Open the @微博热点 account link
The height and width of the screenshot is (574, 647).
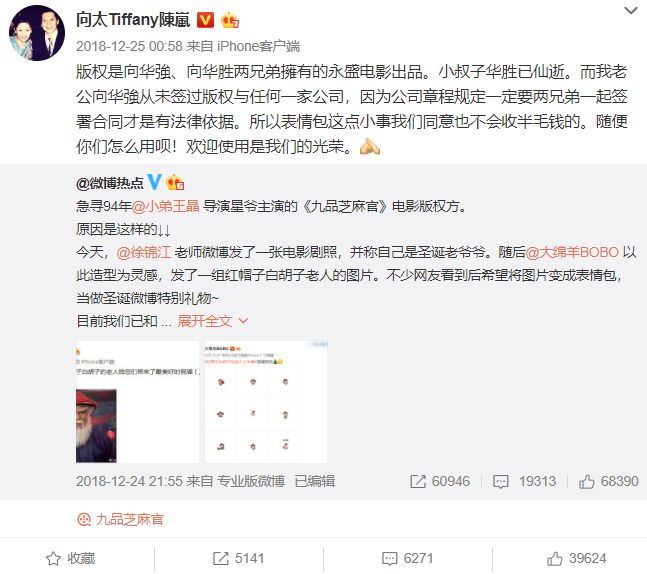pyautogui.click(x=110, y=183)
